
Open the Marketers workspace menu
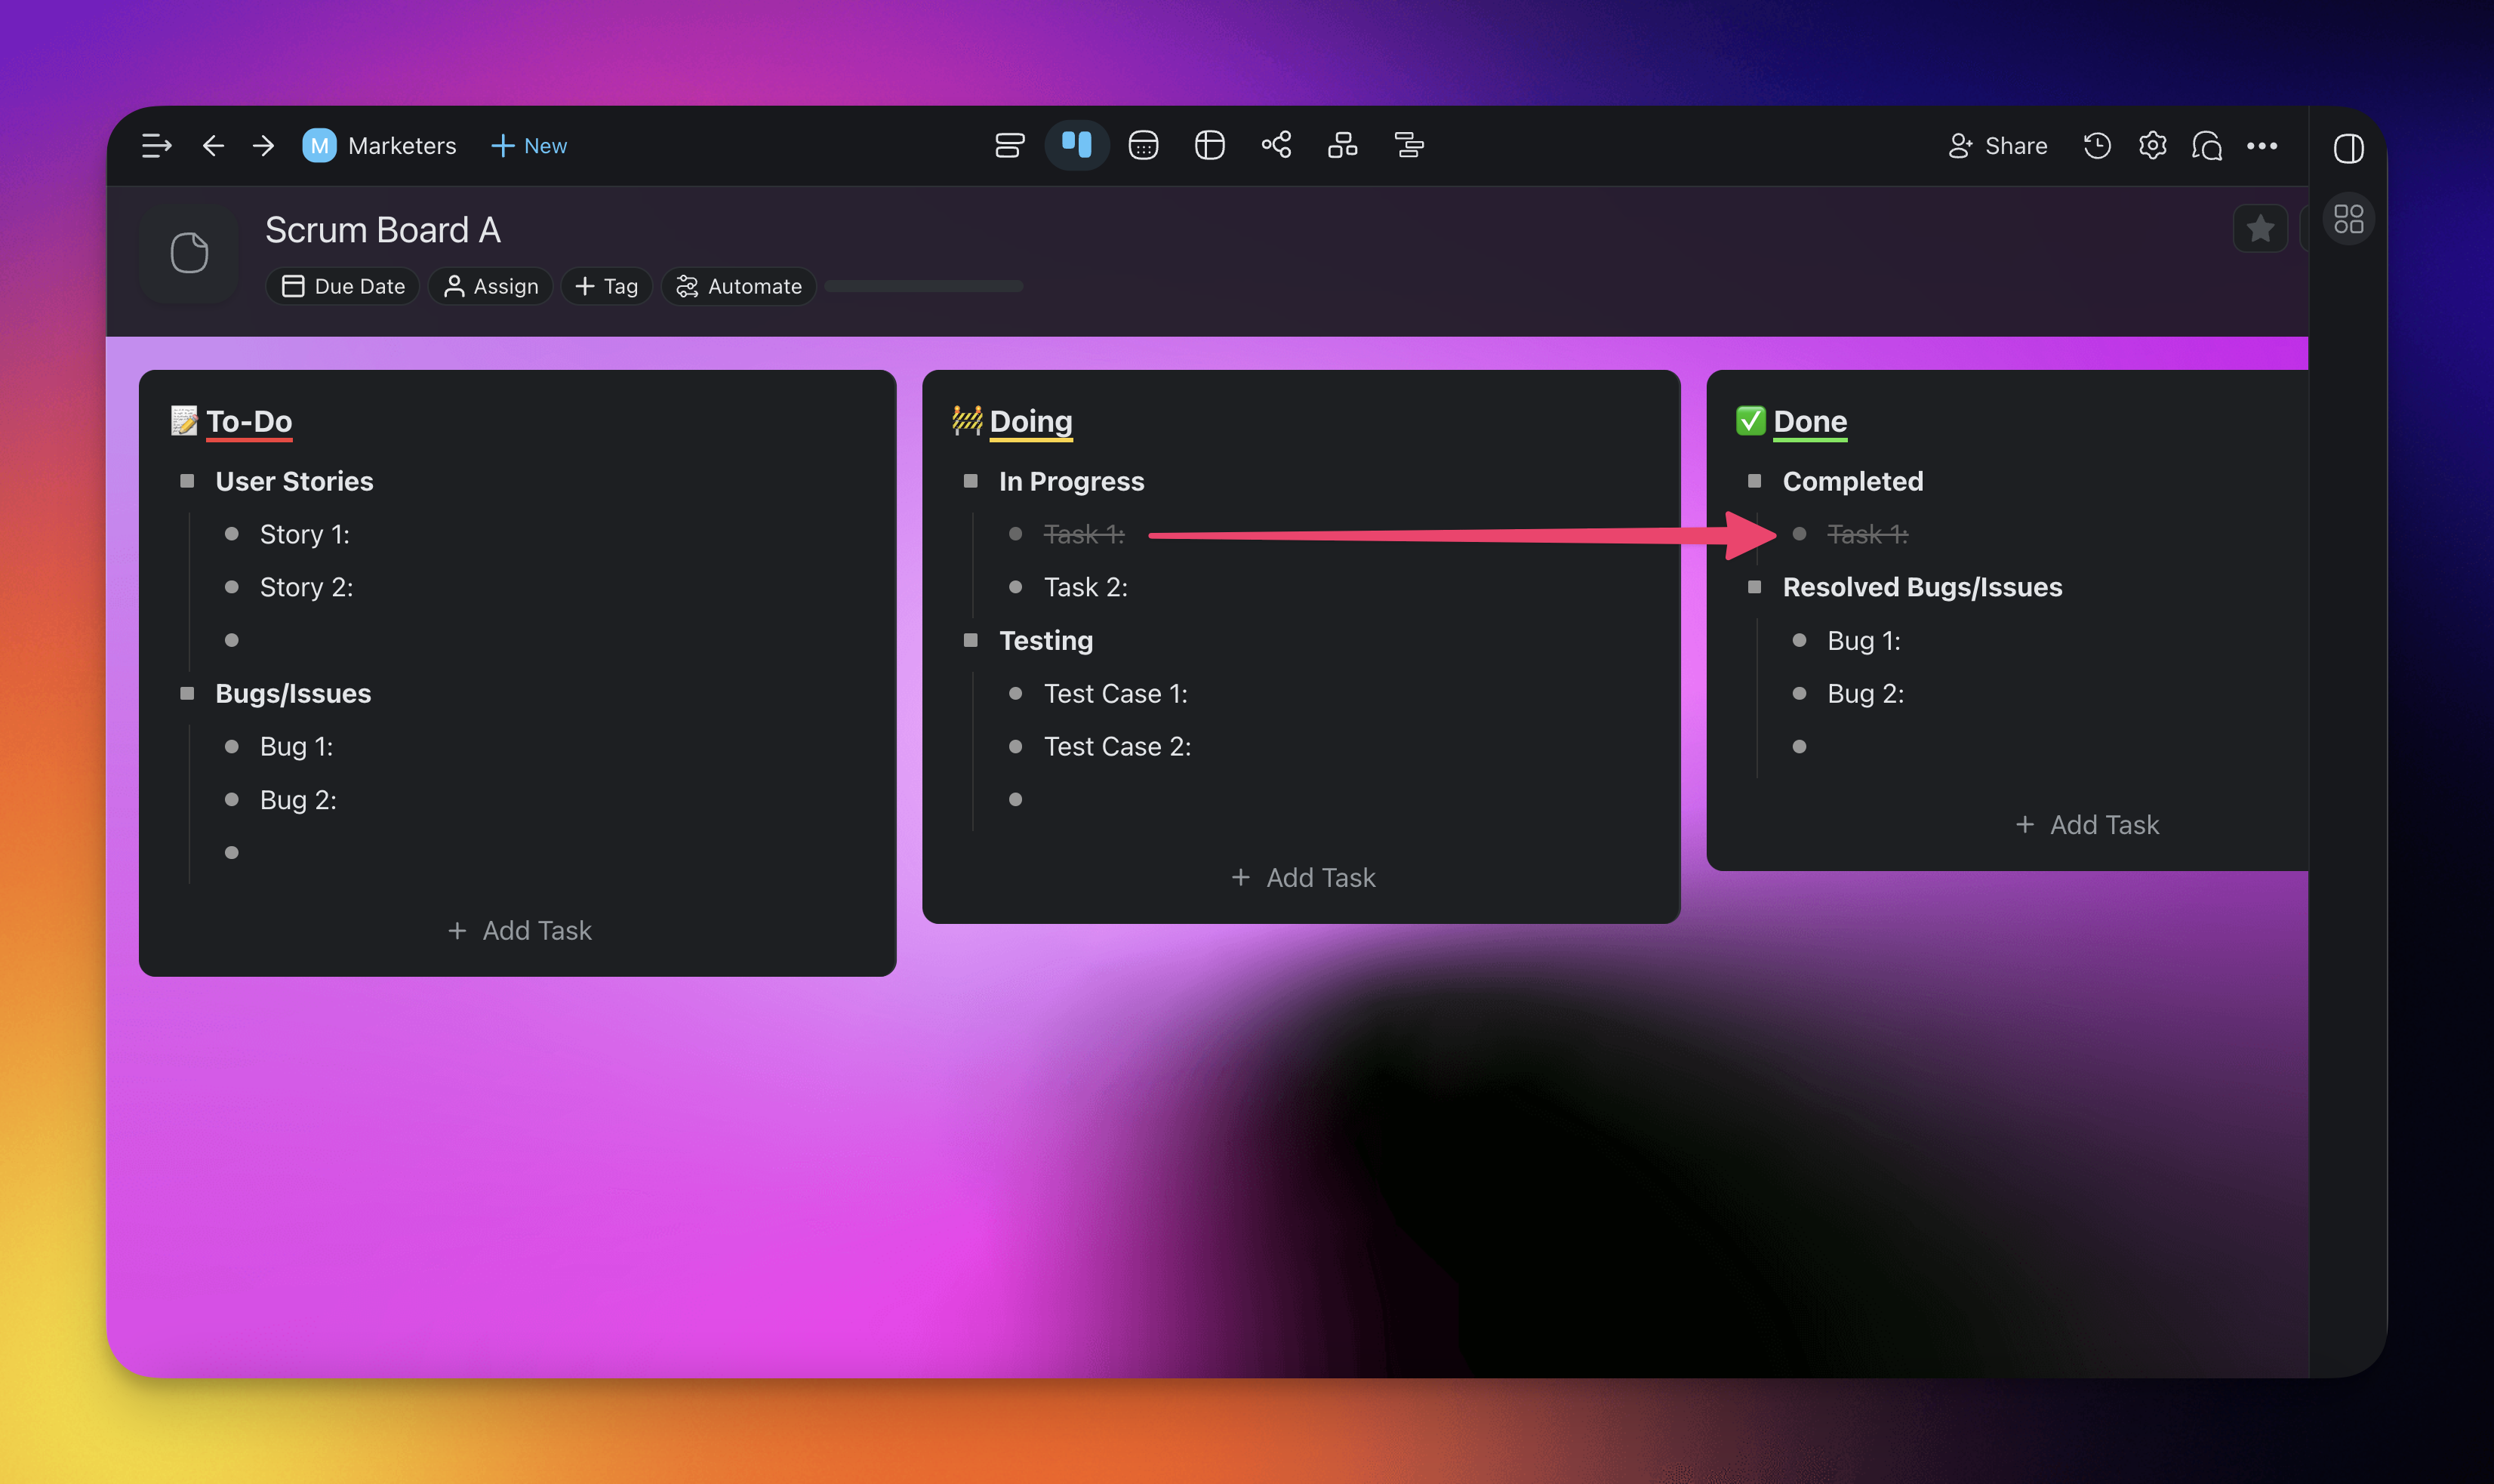pos(380,146)
